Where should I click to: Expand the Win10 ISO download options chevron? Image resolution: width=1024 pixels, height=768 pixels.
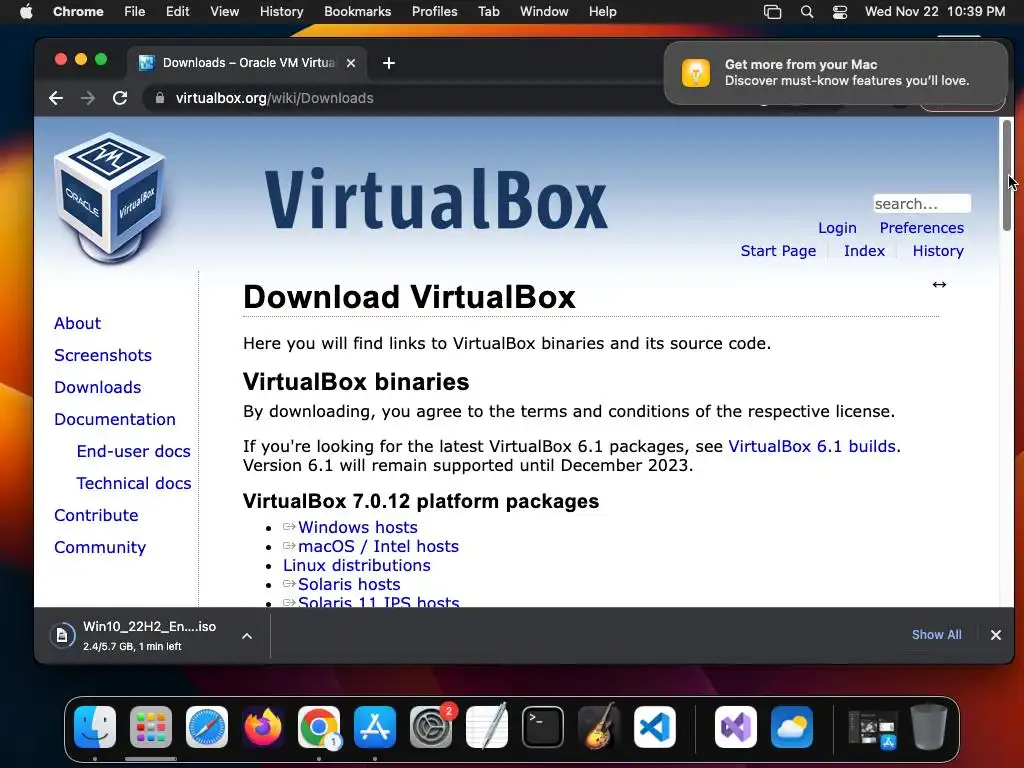pyautogui.click(x=247, y=635)
